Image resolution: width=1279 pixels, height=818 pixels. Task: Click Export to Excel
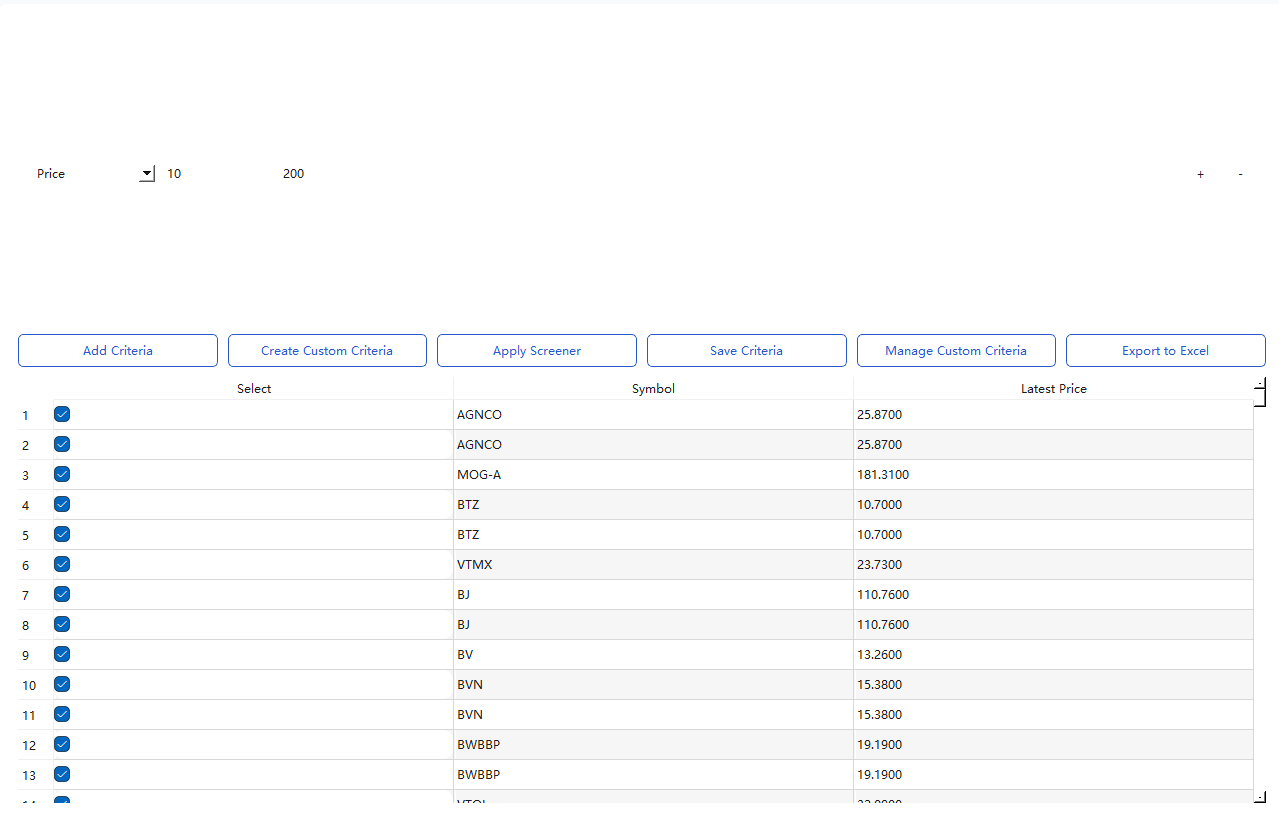pyautogui.click(x=1165, y=351)
